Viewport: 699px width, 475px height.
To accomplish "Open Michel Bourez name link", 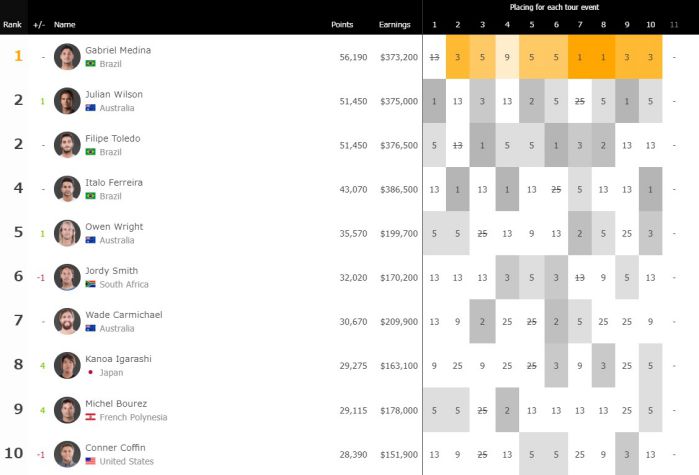I will [114, 403].
